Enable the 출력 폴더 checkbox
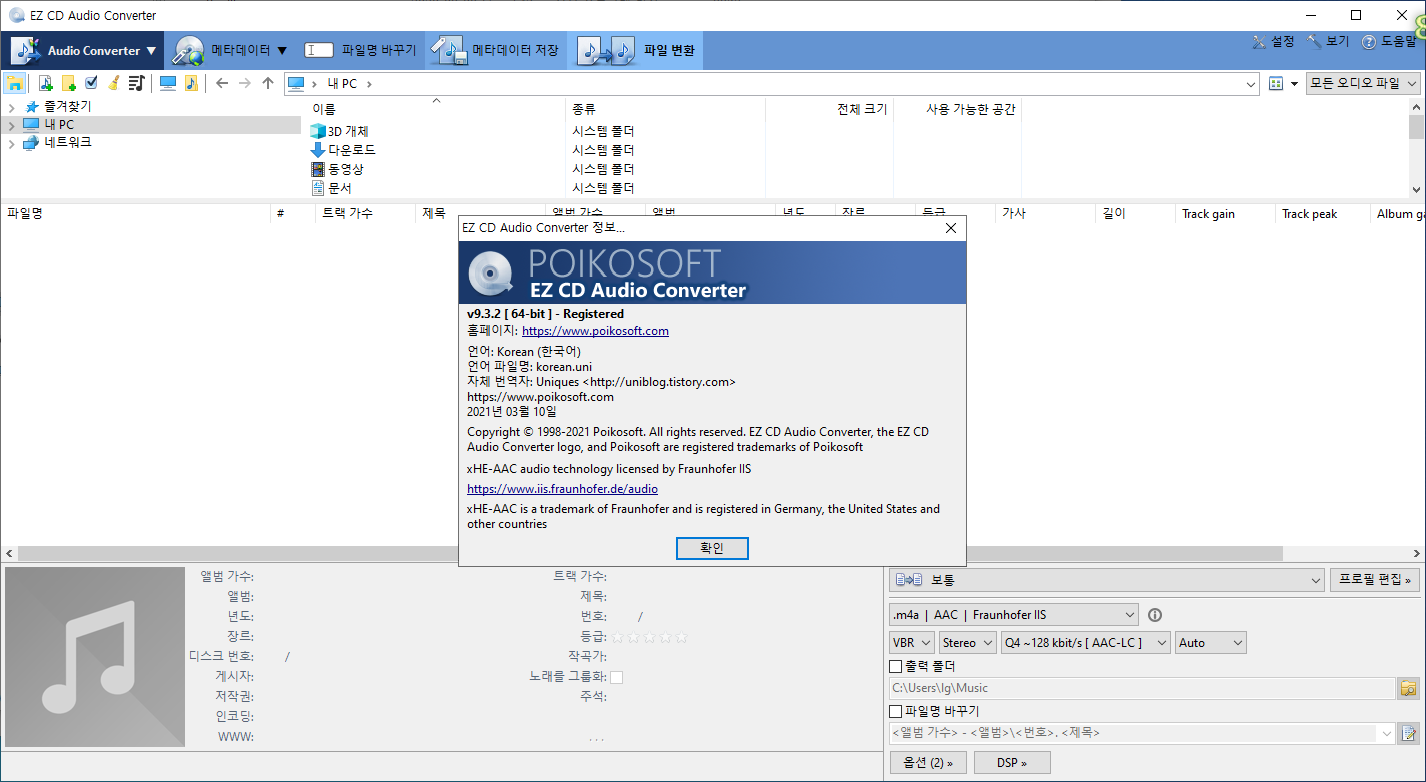The height and width of the screenshot is (782, 1426). pos(895,666)
